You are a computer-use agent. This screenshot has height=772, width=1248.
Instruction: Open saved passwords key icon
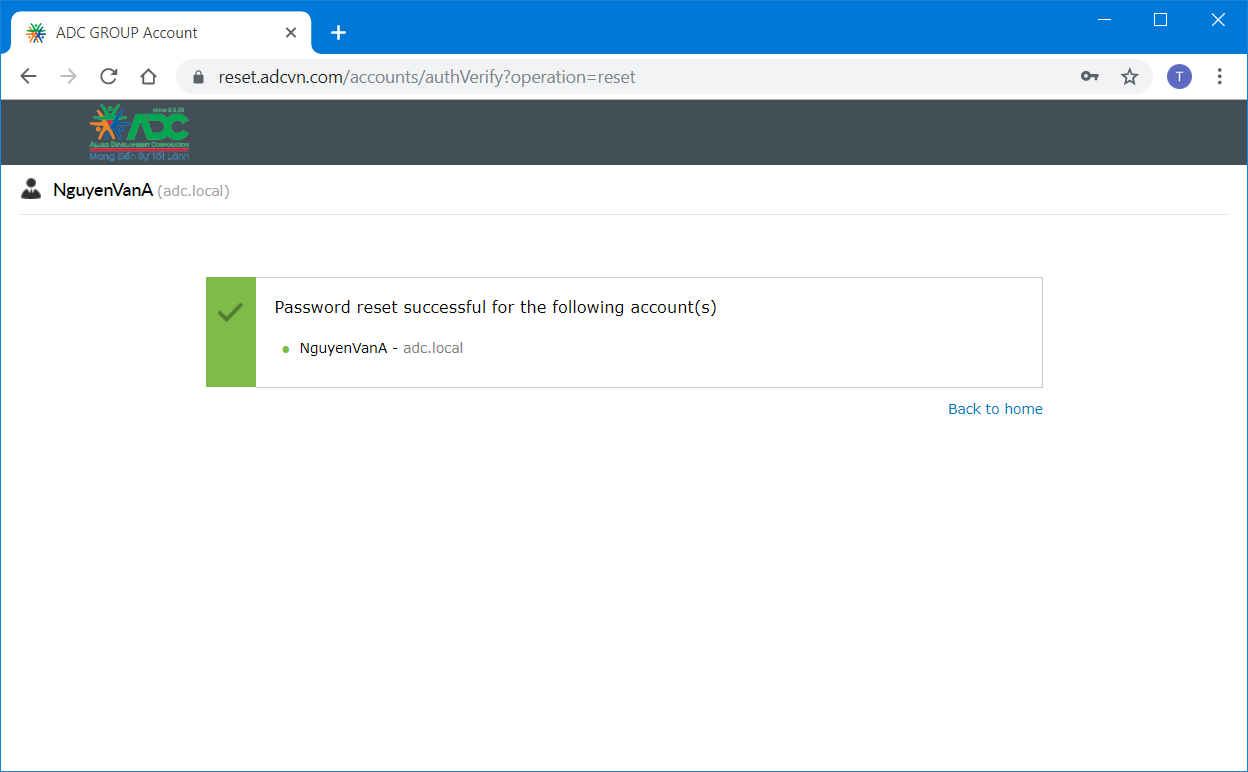click(x=1090, y=77)
